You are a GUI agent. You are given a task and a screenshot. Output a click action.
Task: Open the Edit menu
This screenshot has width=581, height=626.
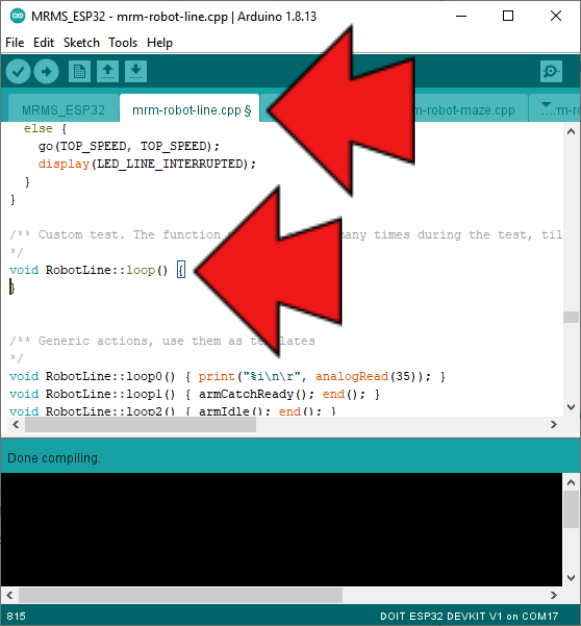[44, 42]
